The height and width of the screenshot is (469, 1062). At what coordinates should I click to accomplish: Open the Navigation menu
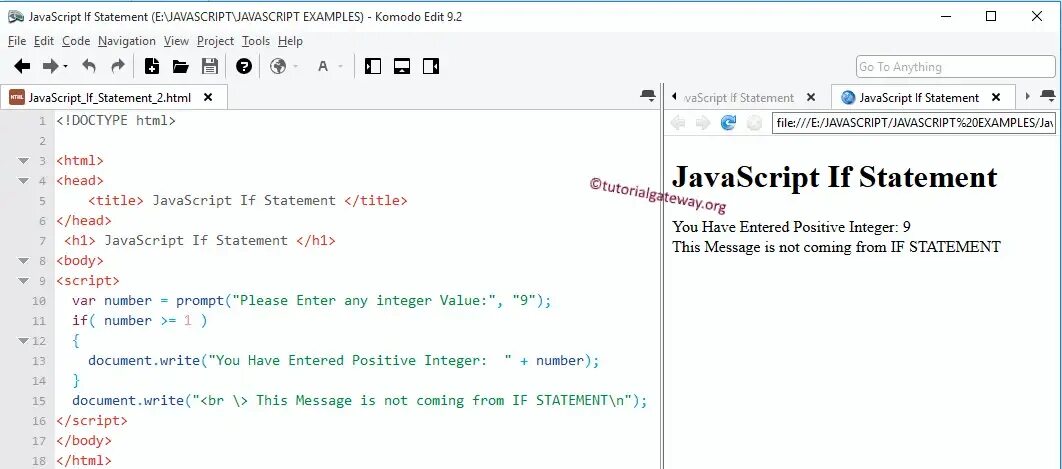pos(127,41)
